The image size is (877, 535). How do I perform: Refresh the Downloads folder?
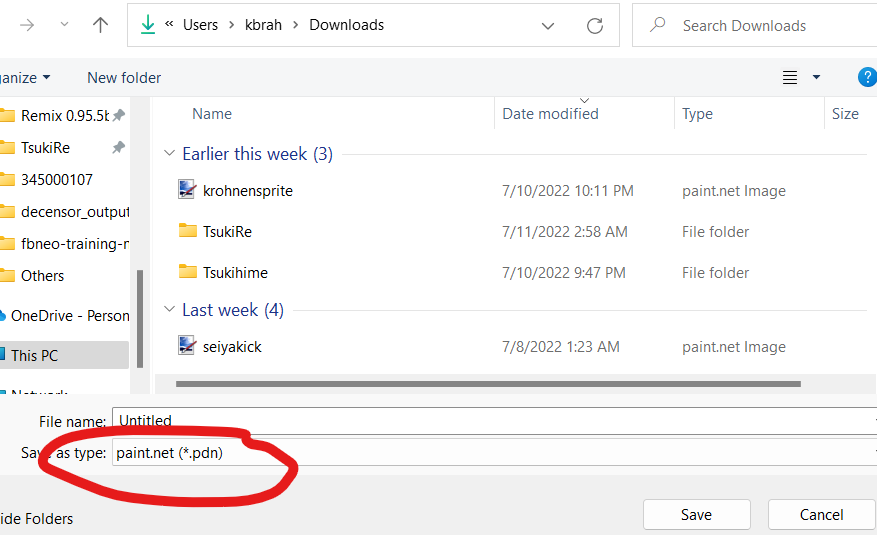point(595,26)
